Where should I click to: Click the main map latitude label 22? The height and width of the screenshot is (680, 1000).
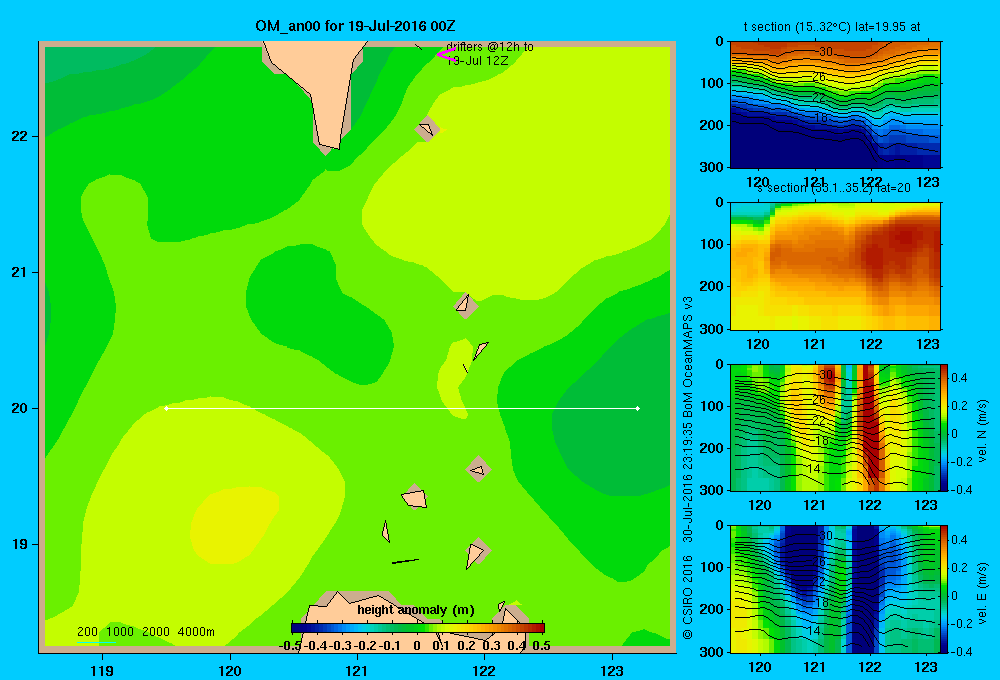pyautogui.click(x=19, y=137)
